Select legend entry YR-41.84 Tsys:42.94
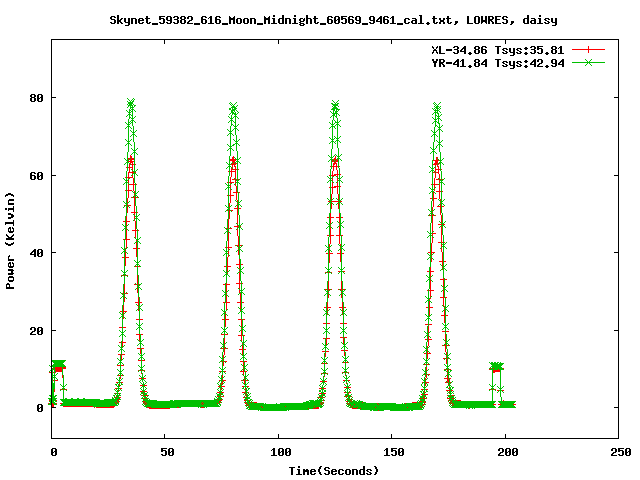This screenshot has width=640, height=480. coord(498,63)
